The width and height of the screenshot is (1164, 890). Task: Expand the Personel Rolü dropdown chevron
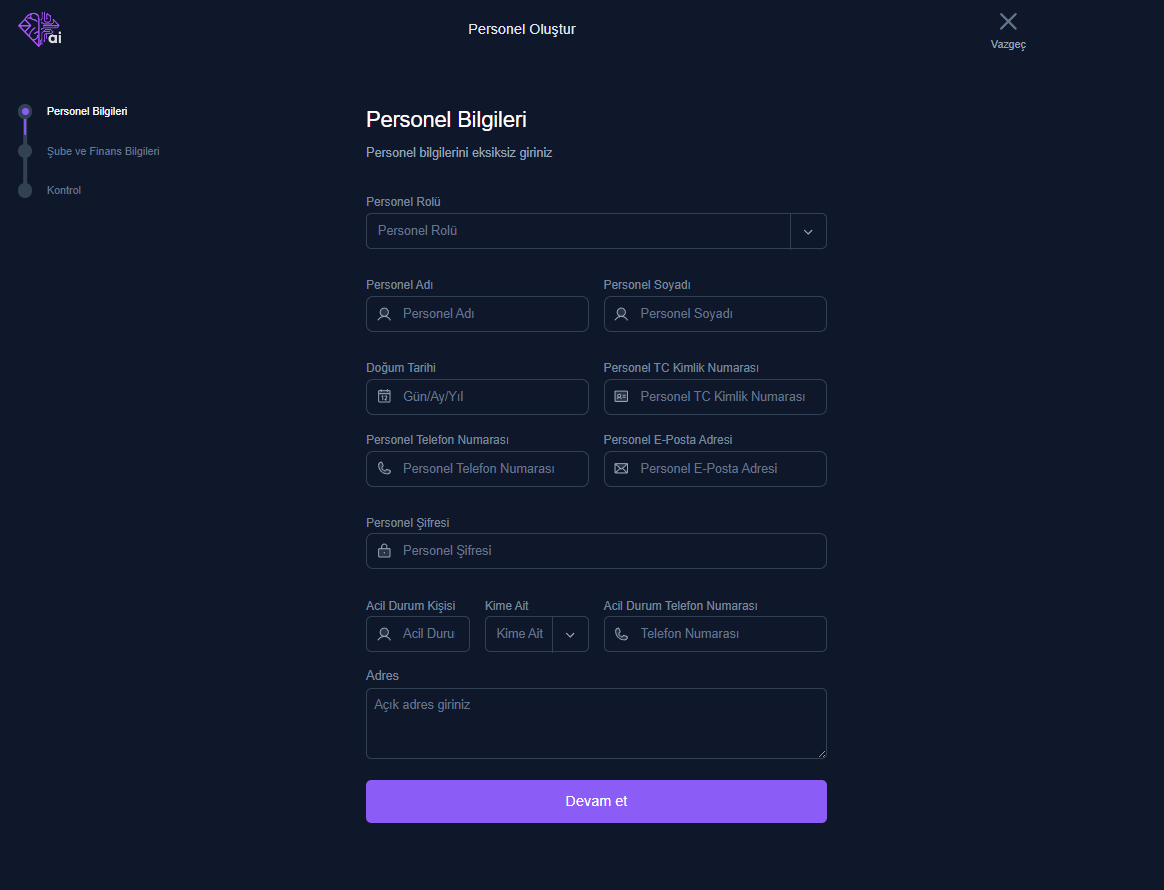[808, 232]
